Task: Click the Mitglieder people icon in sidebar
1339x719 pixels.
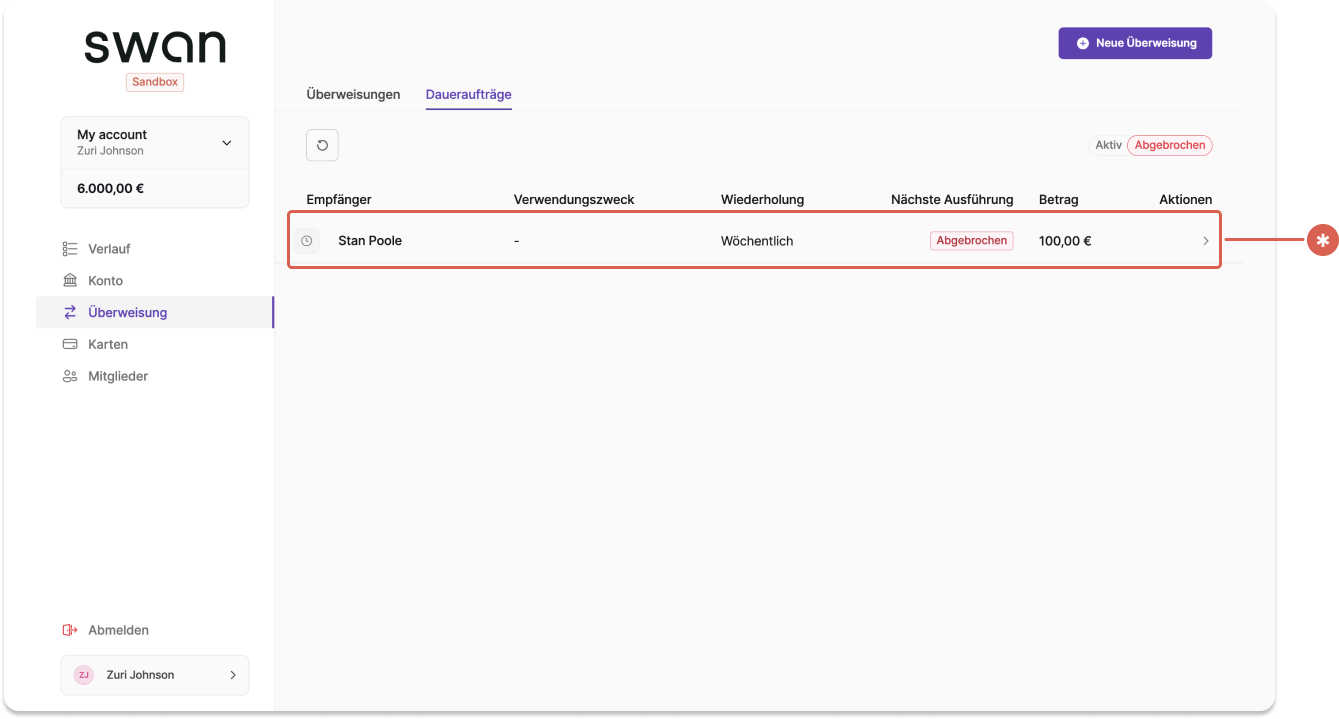Action: tap(70, 376)
